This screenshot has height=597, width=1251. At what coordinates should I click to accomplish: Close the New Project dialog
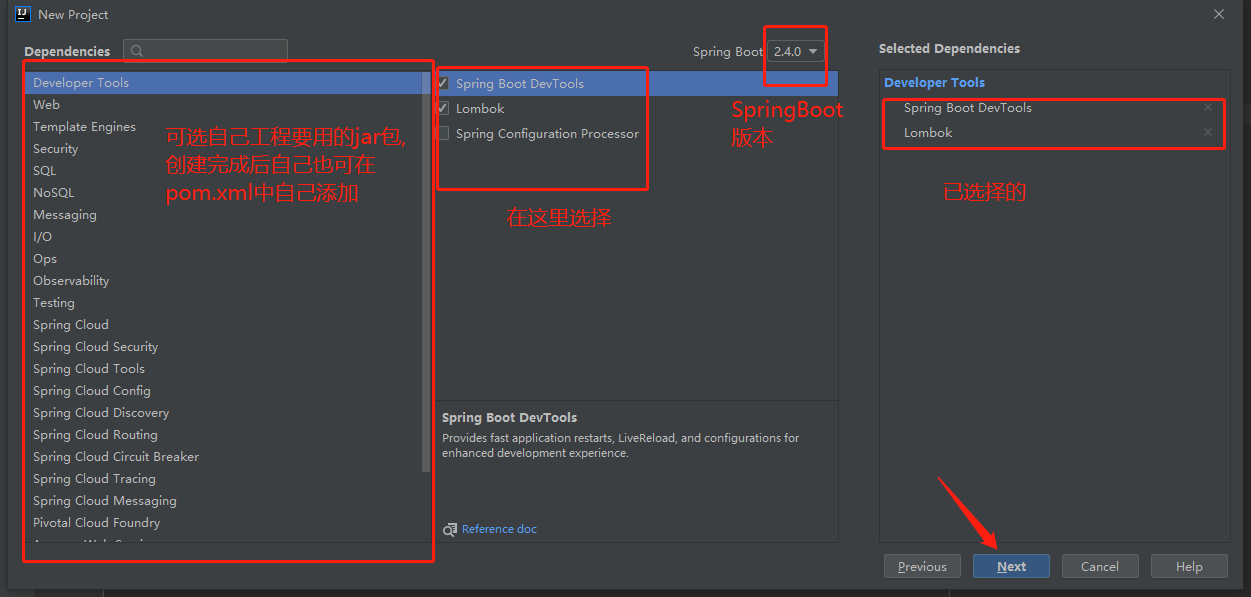[1219, 14]
